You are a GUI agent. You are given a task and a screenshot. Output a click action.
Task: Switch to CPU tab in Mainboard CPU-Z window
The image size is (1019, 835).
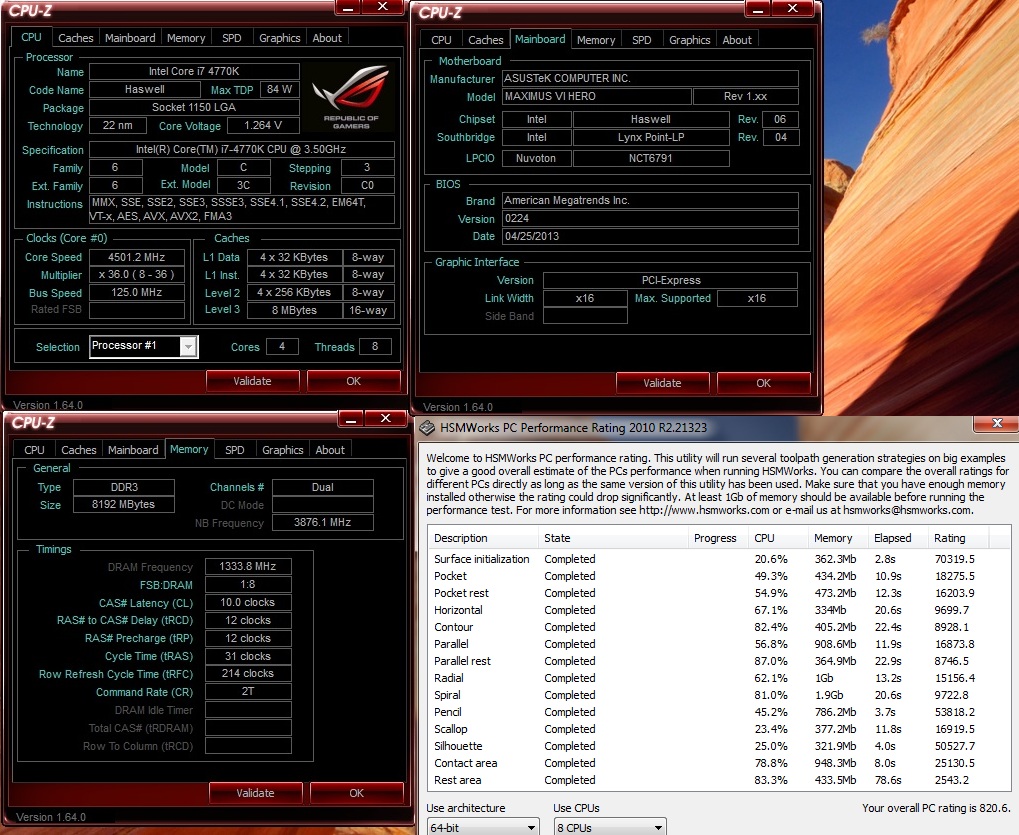pyautogui.click(x=441, y=40)
